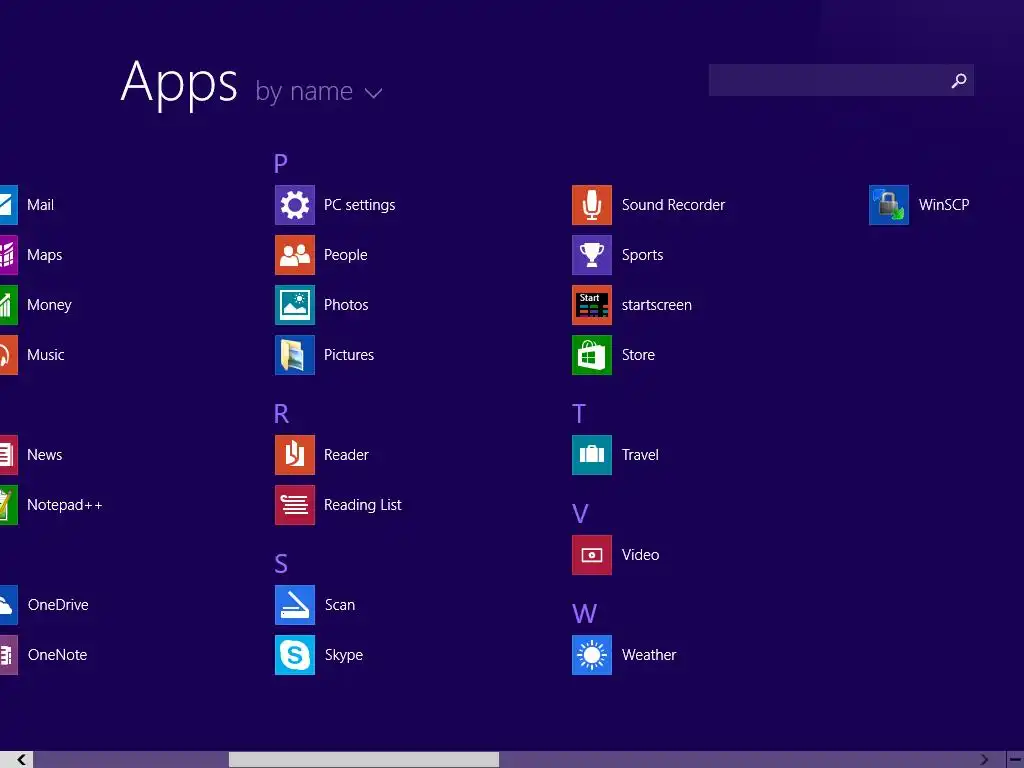Image resolution: width=1024 pixels, height=768 pixels.
Task: Open the Reading List icon
Action: [295, 505]
